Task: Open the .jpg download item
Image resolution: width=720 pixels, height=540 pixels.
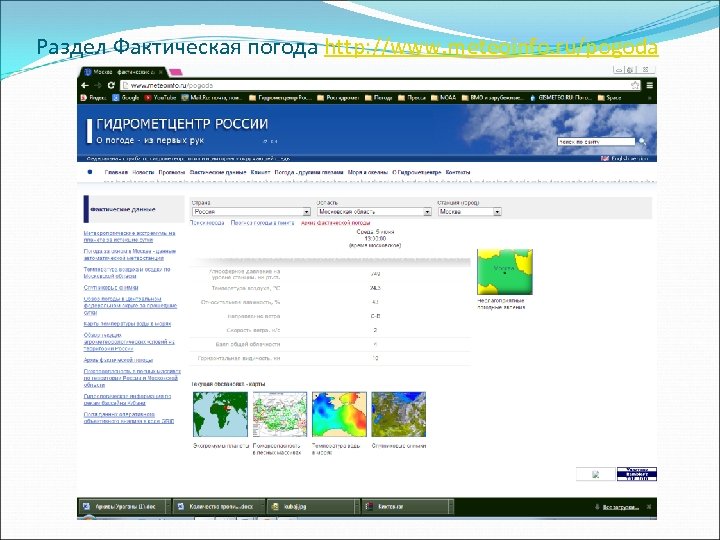Action: [x=310, y=506]
